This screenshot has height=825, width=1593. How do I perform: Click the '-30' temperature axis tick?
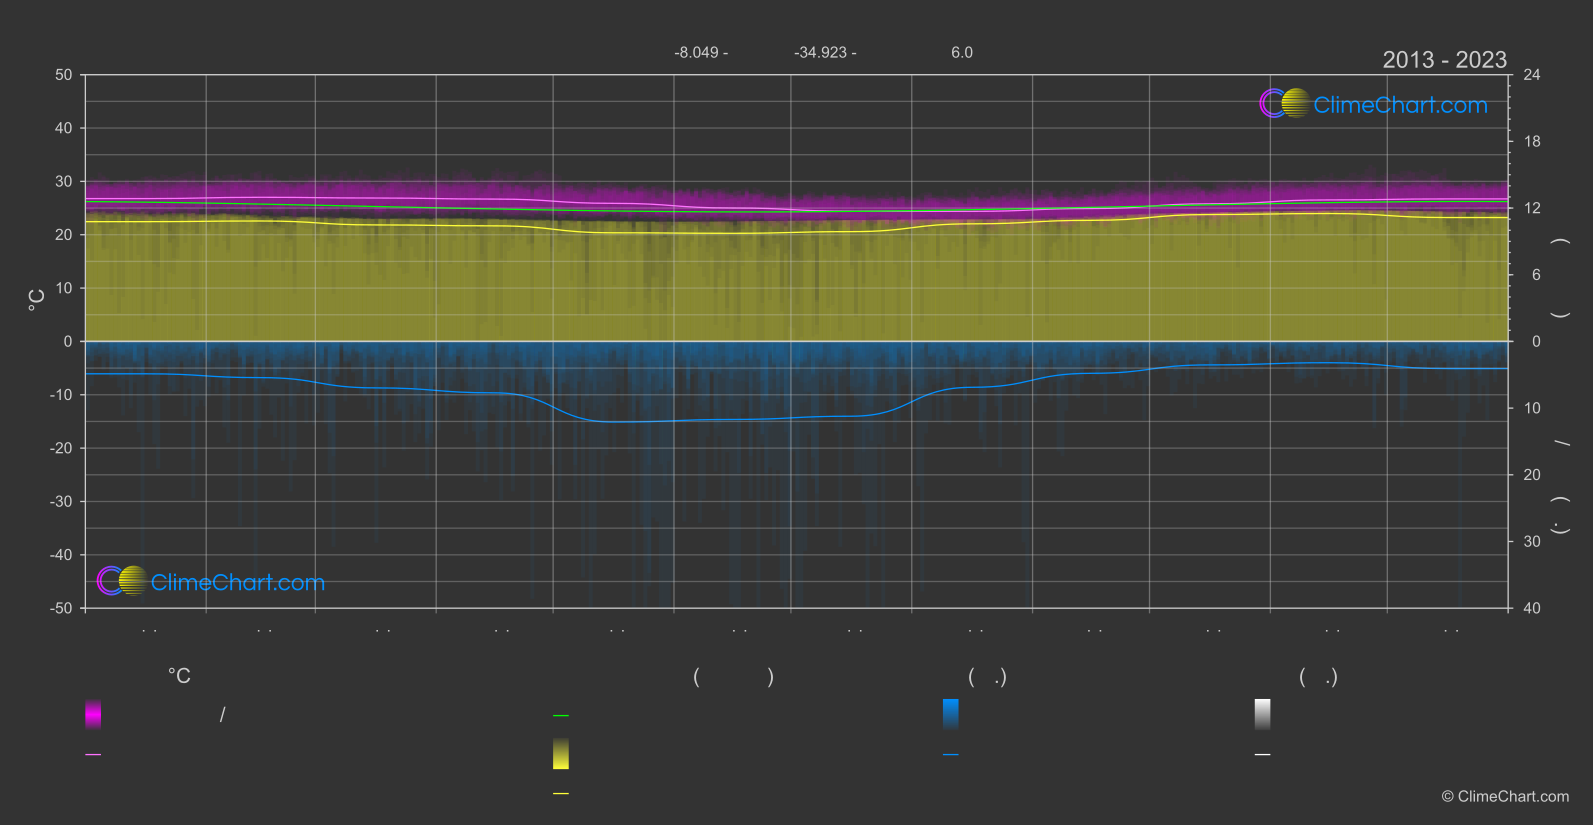[x=62, y=501]
